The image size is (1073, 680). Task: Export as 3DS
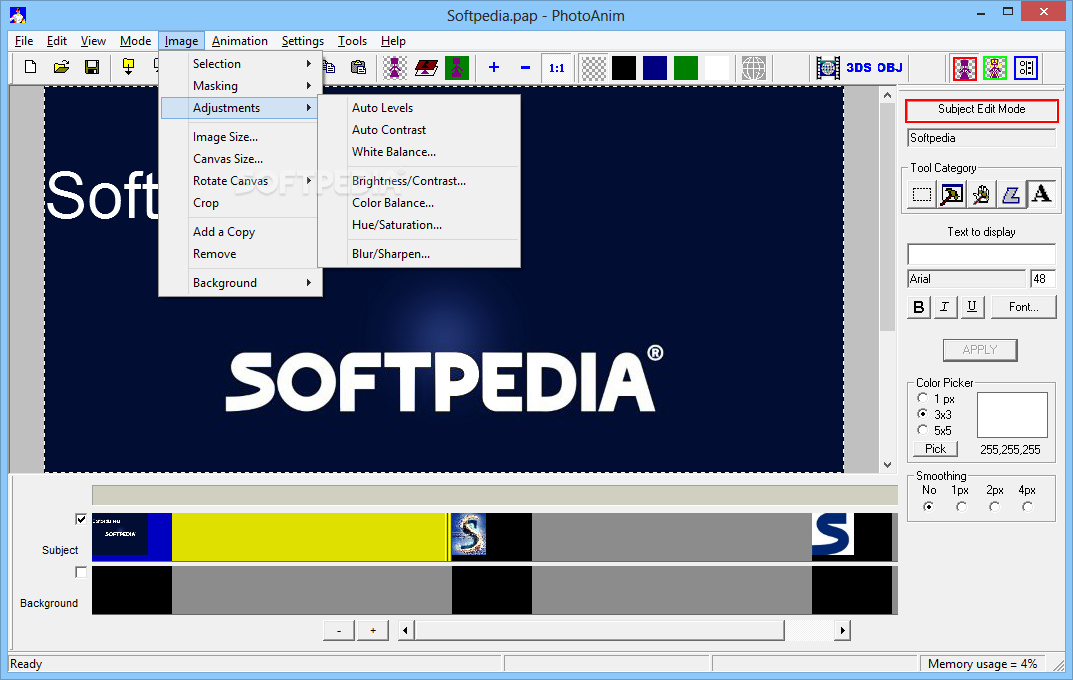(859, 68)
